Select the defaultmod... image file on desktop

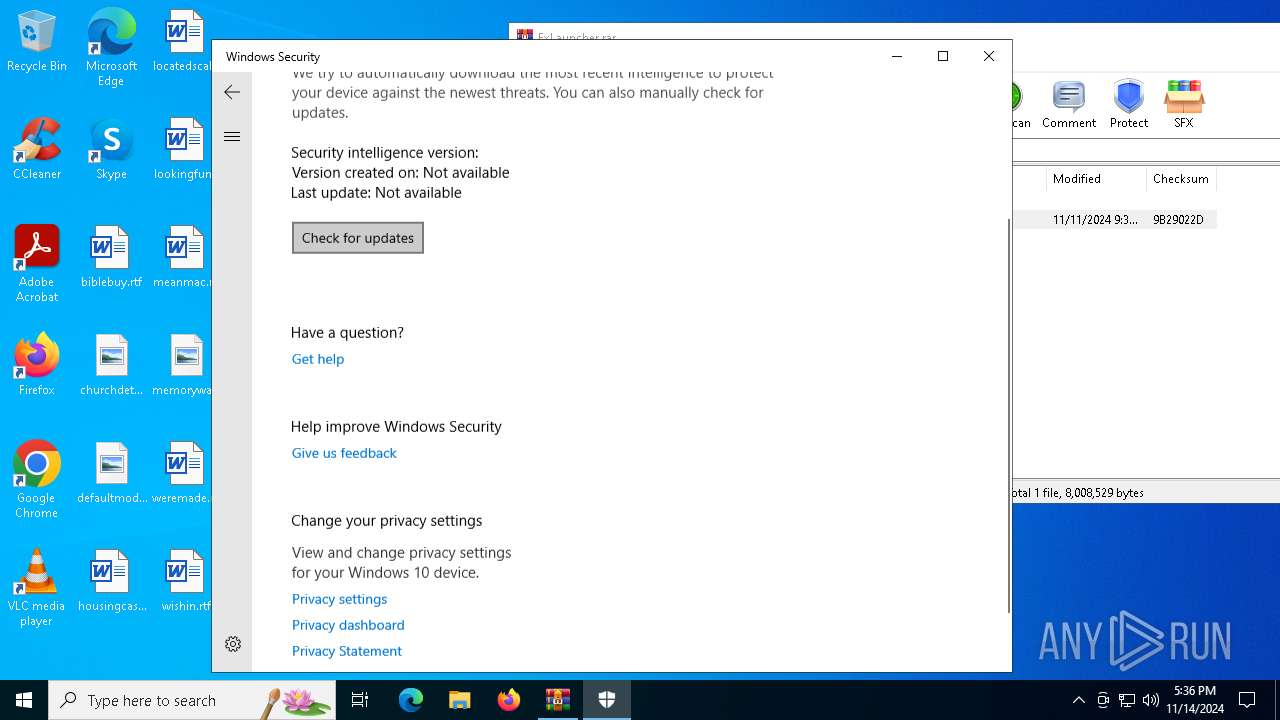click(111, 473)
